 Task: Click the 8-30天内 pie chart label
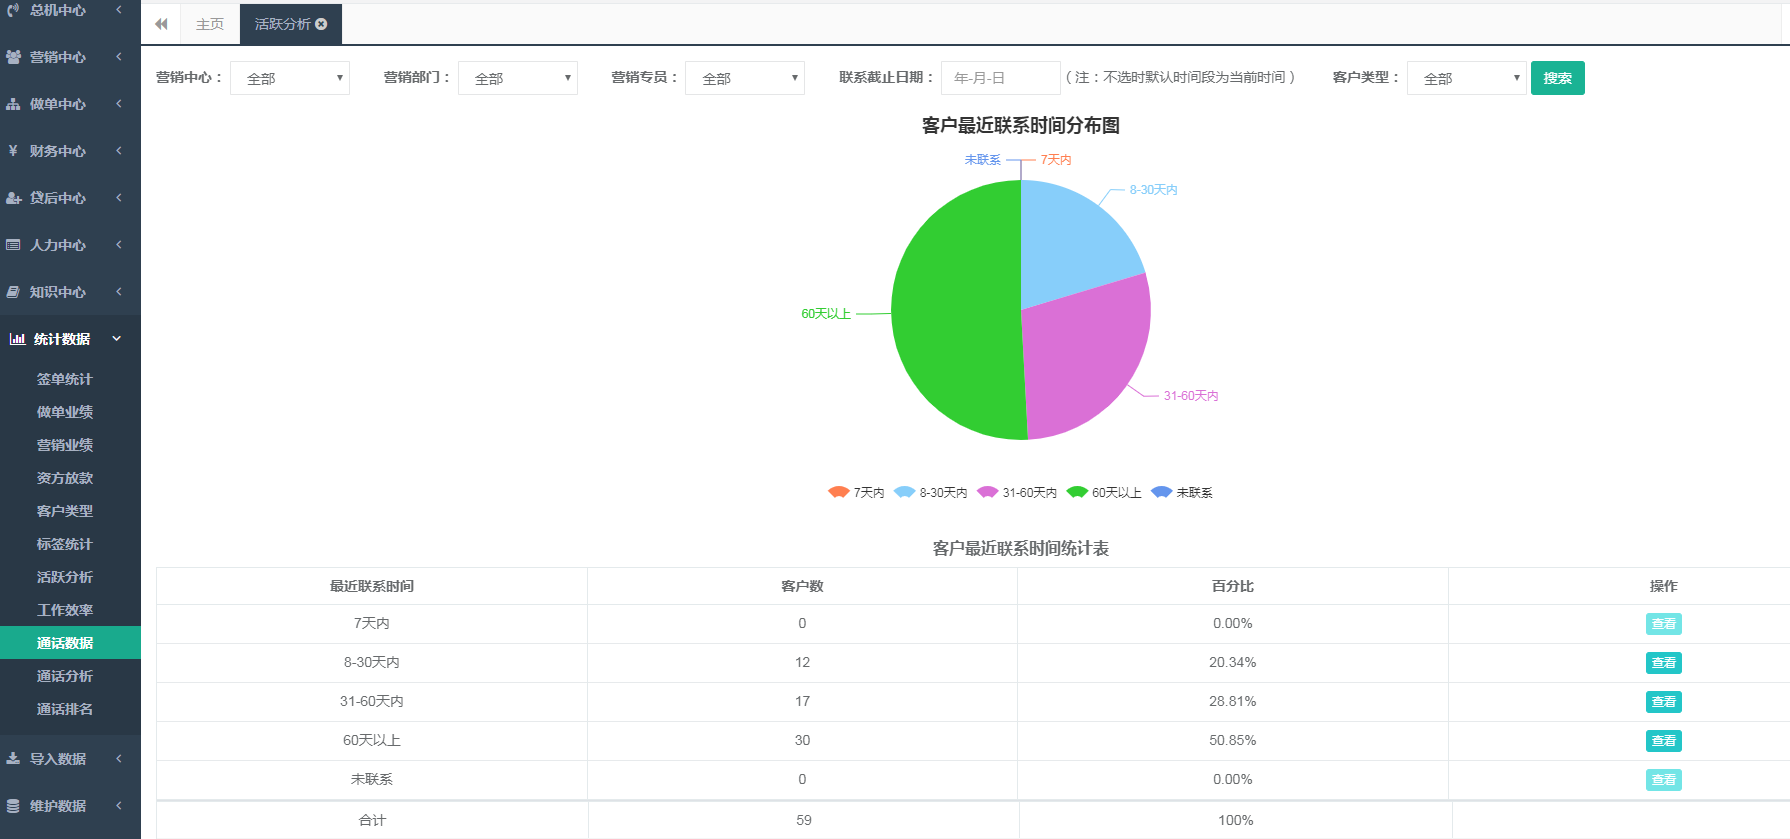1154,190
